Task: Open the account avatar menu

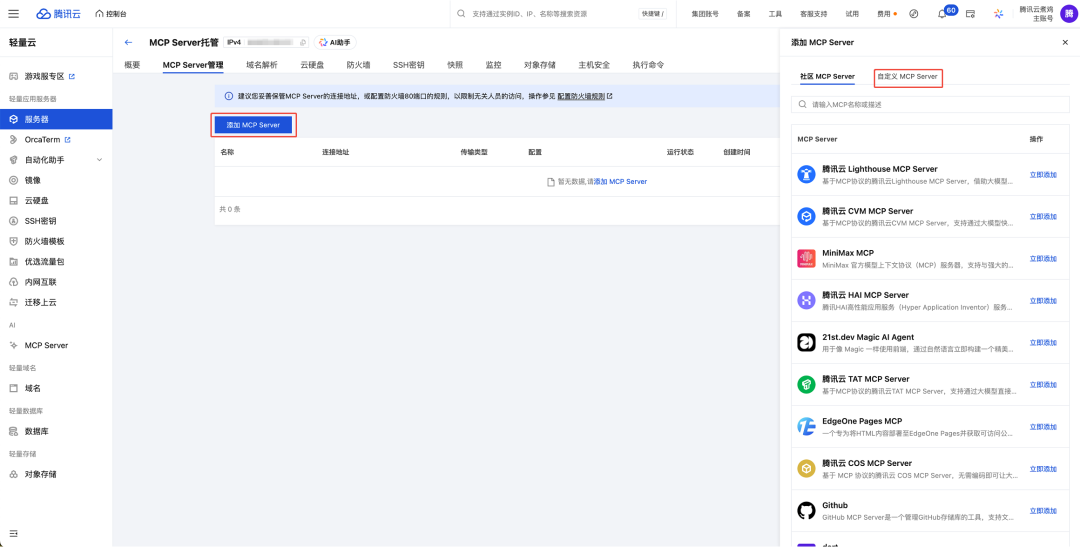Action: pyautogui.click(x=1067, y=14)
